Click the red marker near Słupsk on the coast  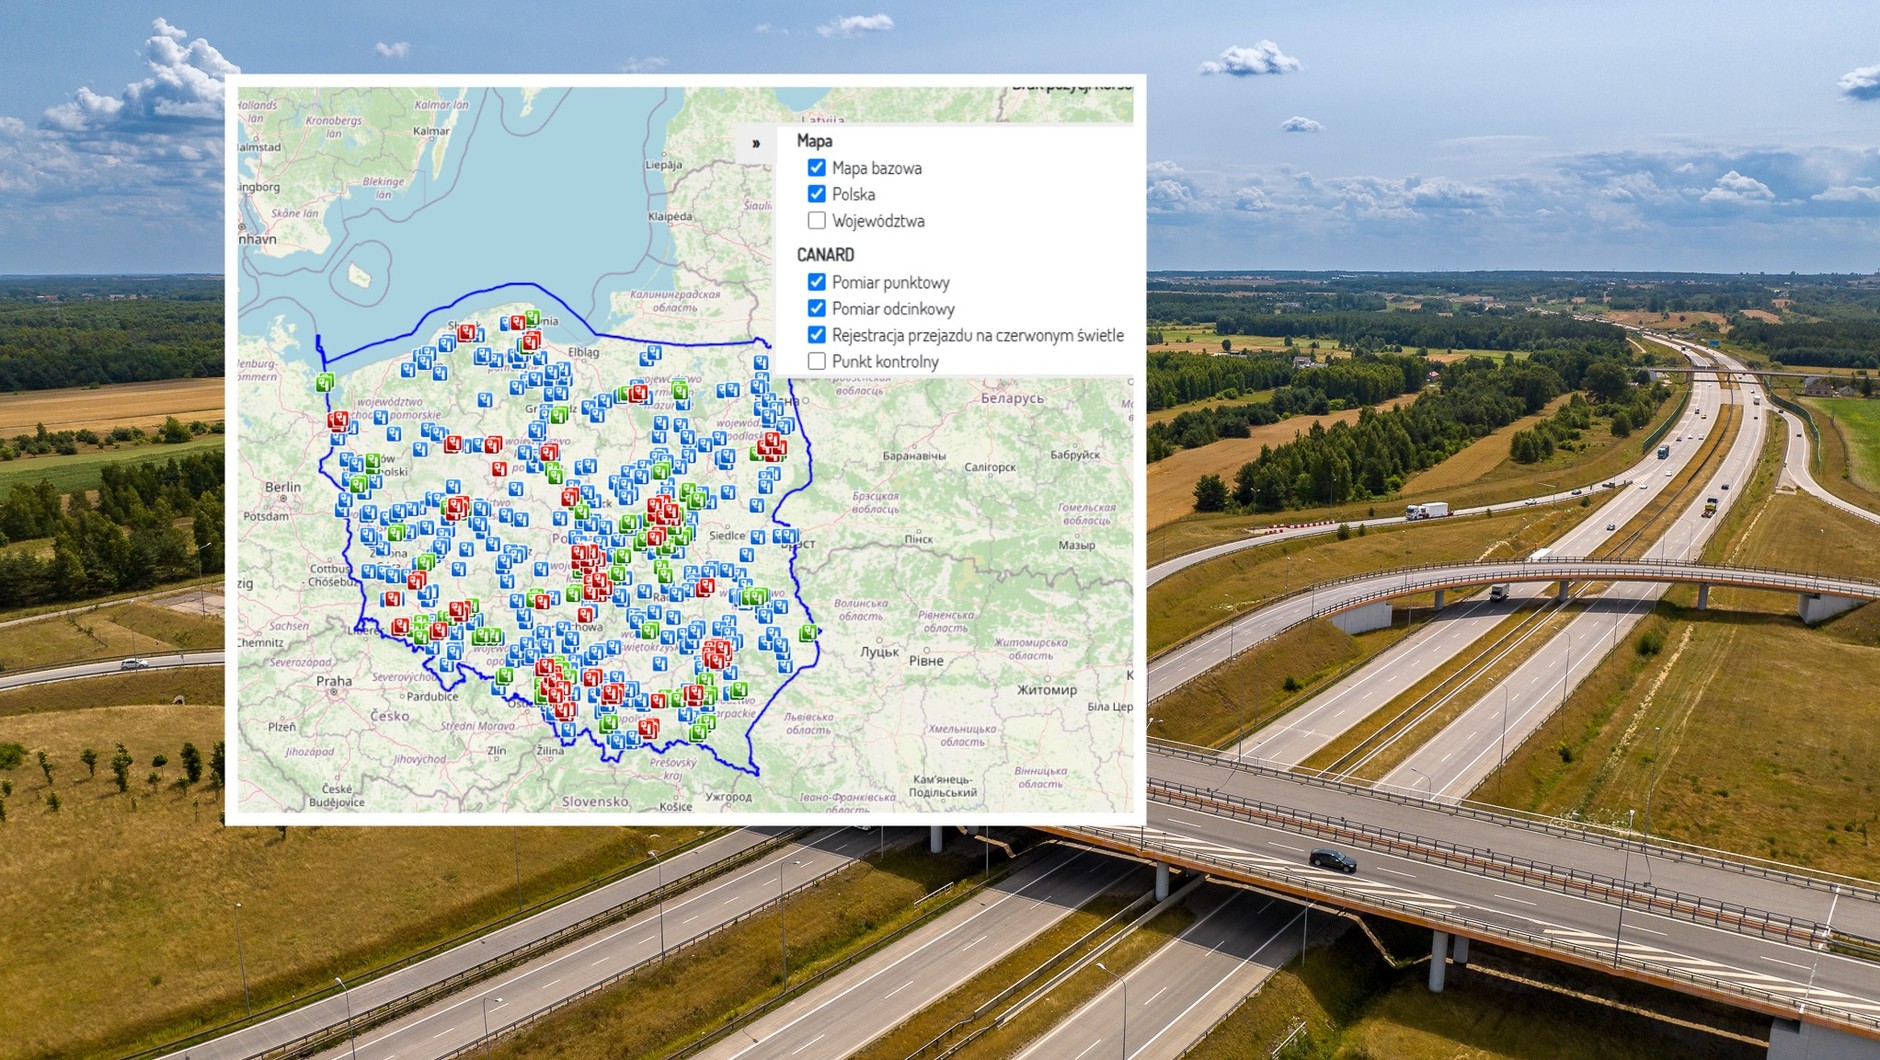(466, 334)
